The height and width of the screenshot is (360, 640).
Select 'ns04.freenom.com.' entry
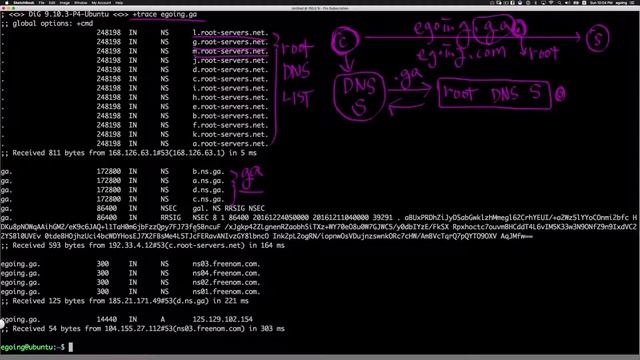point(226,273)
